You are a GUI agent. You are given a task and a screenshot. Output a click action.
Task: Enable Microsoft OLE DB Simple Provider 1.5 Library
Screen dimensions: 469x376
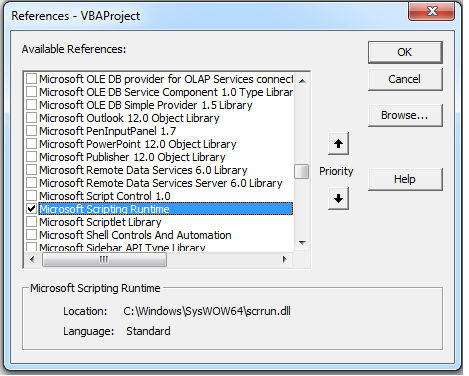pyautogui.click(x=31, y=105)
